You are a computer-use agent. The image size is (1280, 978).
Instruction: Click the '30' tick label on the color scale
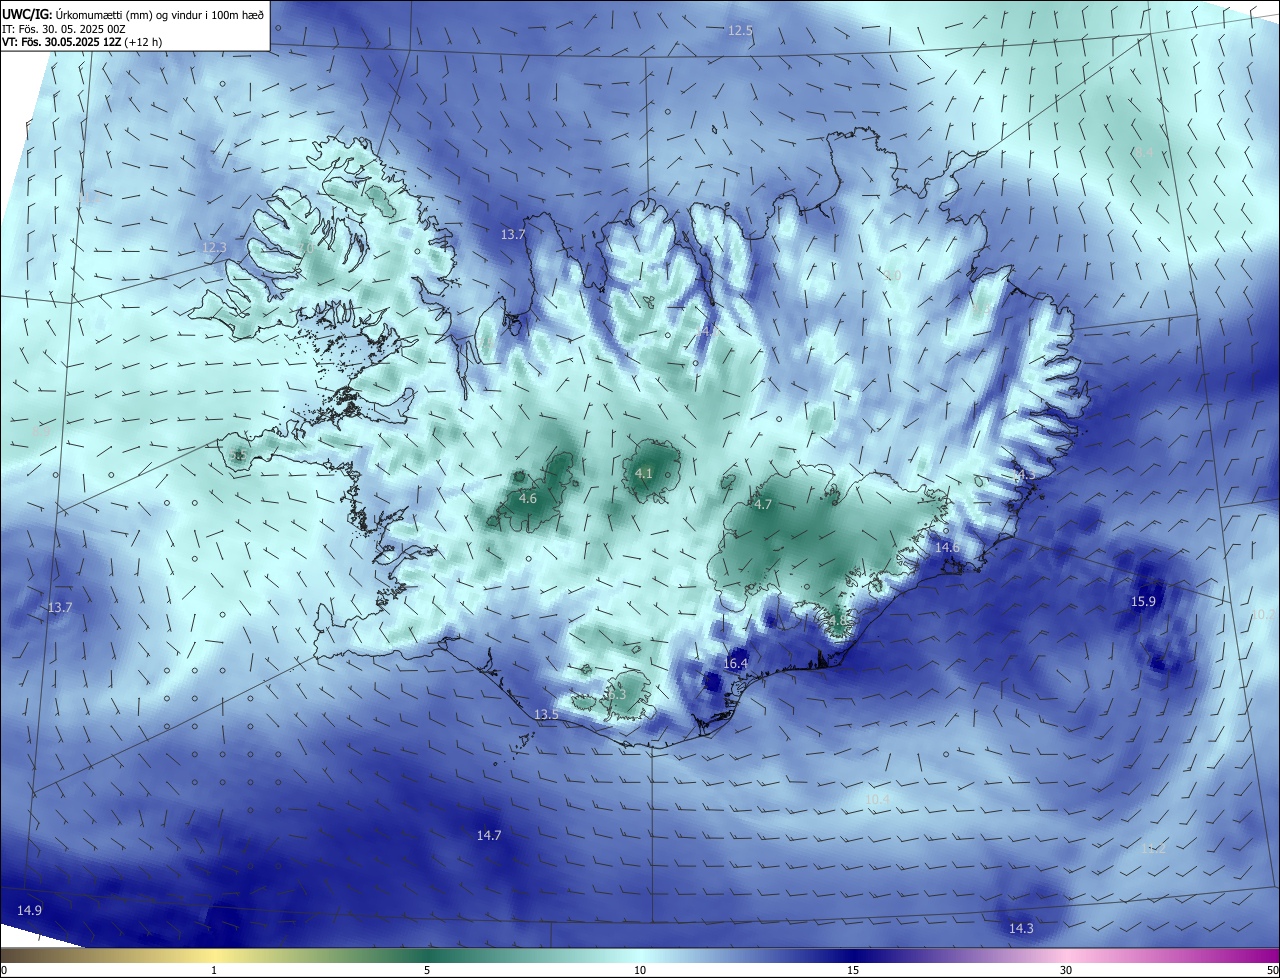[x=1066, y=970]
